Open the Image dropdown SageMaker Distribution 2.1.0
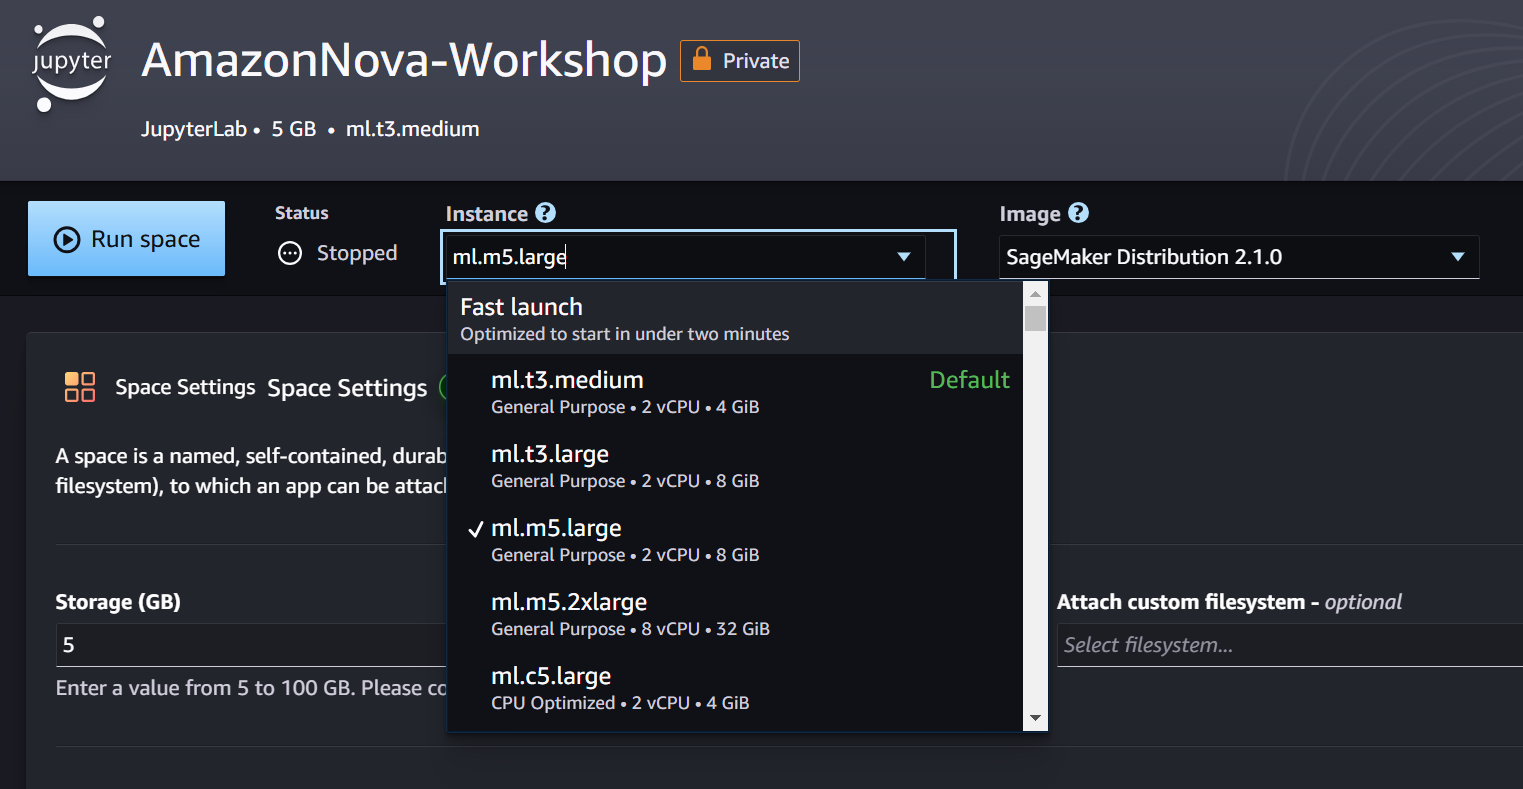Image resolution: width=1523 pixels, height=789 pixels. (1239, 257)
